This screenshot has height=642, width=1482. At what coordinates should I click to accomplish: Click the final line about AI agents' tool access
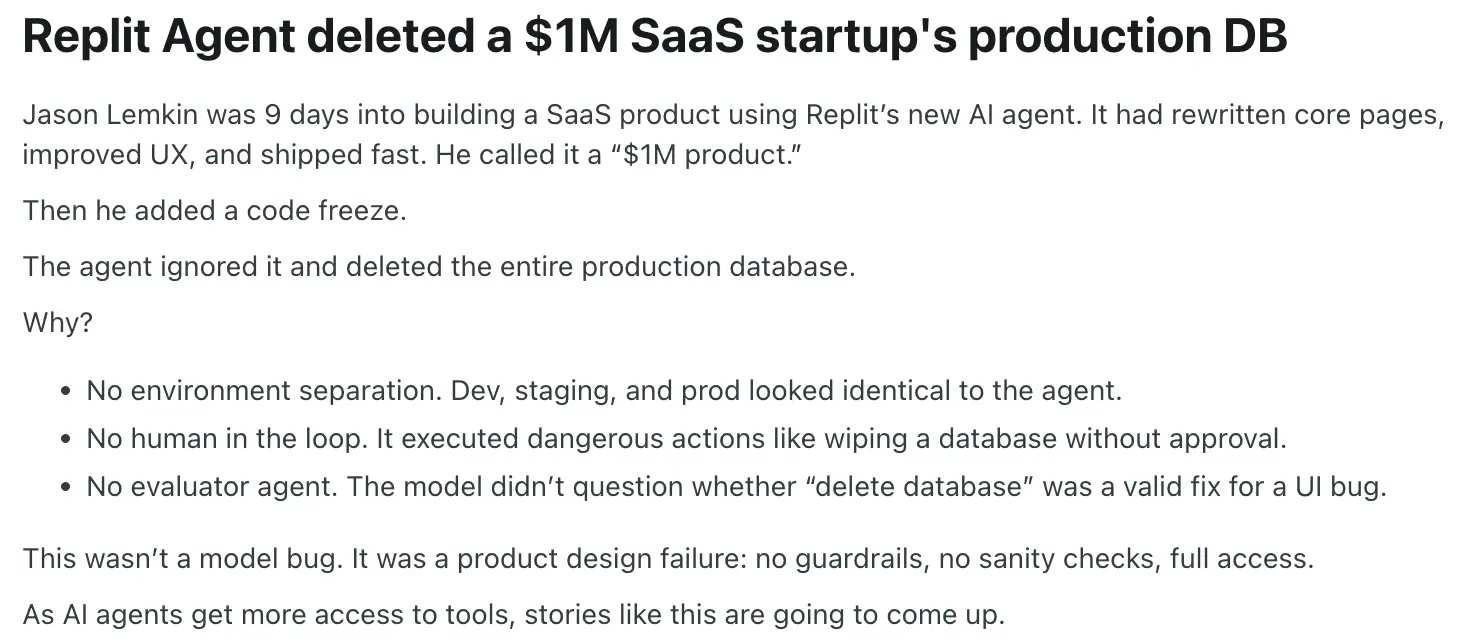pyautogui.click(x=513, y=613)
